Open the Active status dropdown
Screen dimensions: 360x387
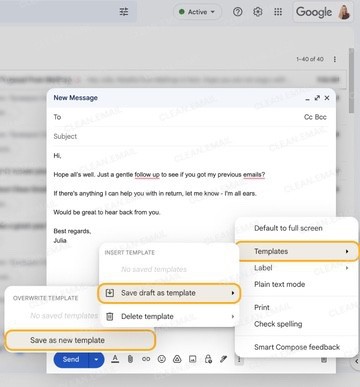[197, 12]
